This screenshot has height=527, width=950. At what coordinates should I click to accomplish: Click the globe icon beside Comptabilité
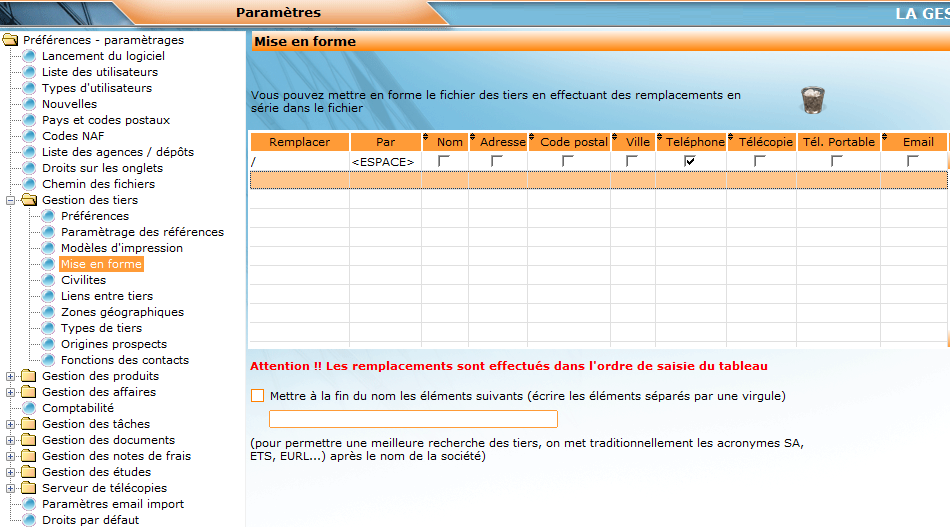click(x=29, y=408)
